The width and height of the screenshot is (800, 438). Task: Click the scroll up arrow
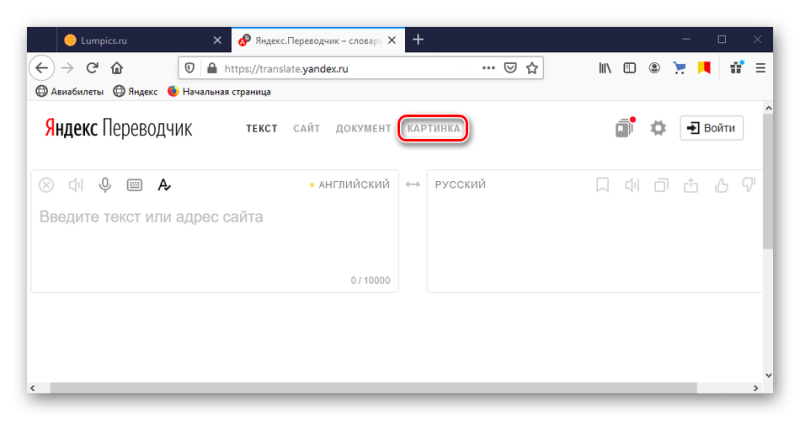[768, 108]
